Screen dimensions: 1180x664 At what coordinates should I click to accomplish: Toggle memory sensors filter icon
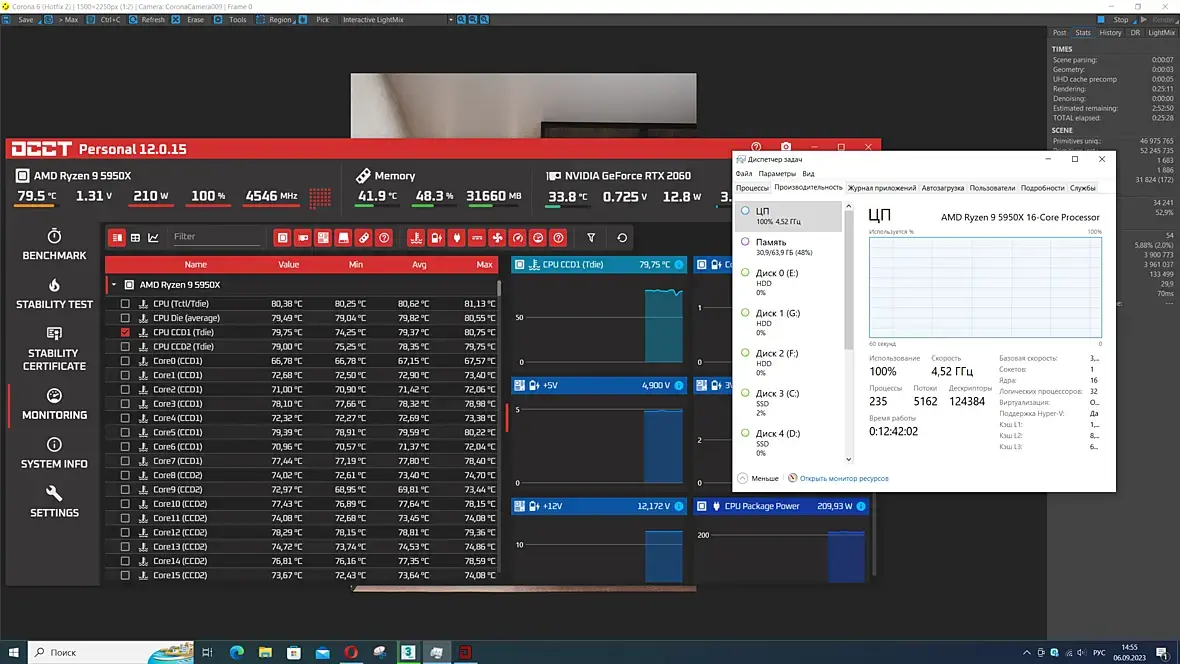[363, 238]
